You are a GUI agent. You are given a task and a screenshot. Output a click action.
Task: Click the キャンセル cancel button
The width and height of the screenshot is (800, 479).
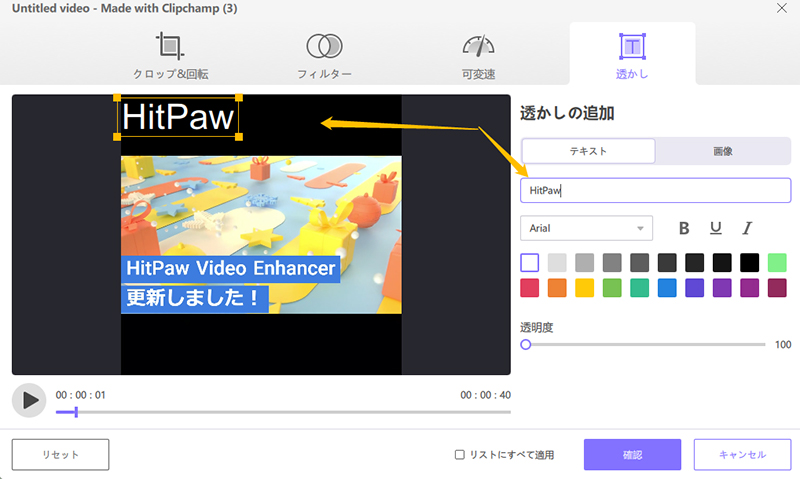click(x=742, y=455)
